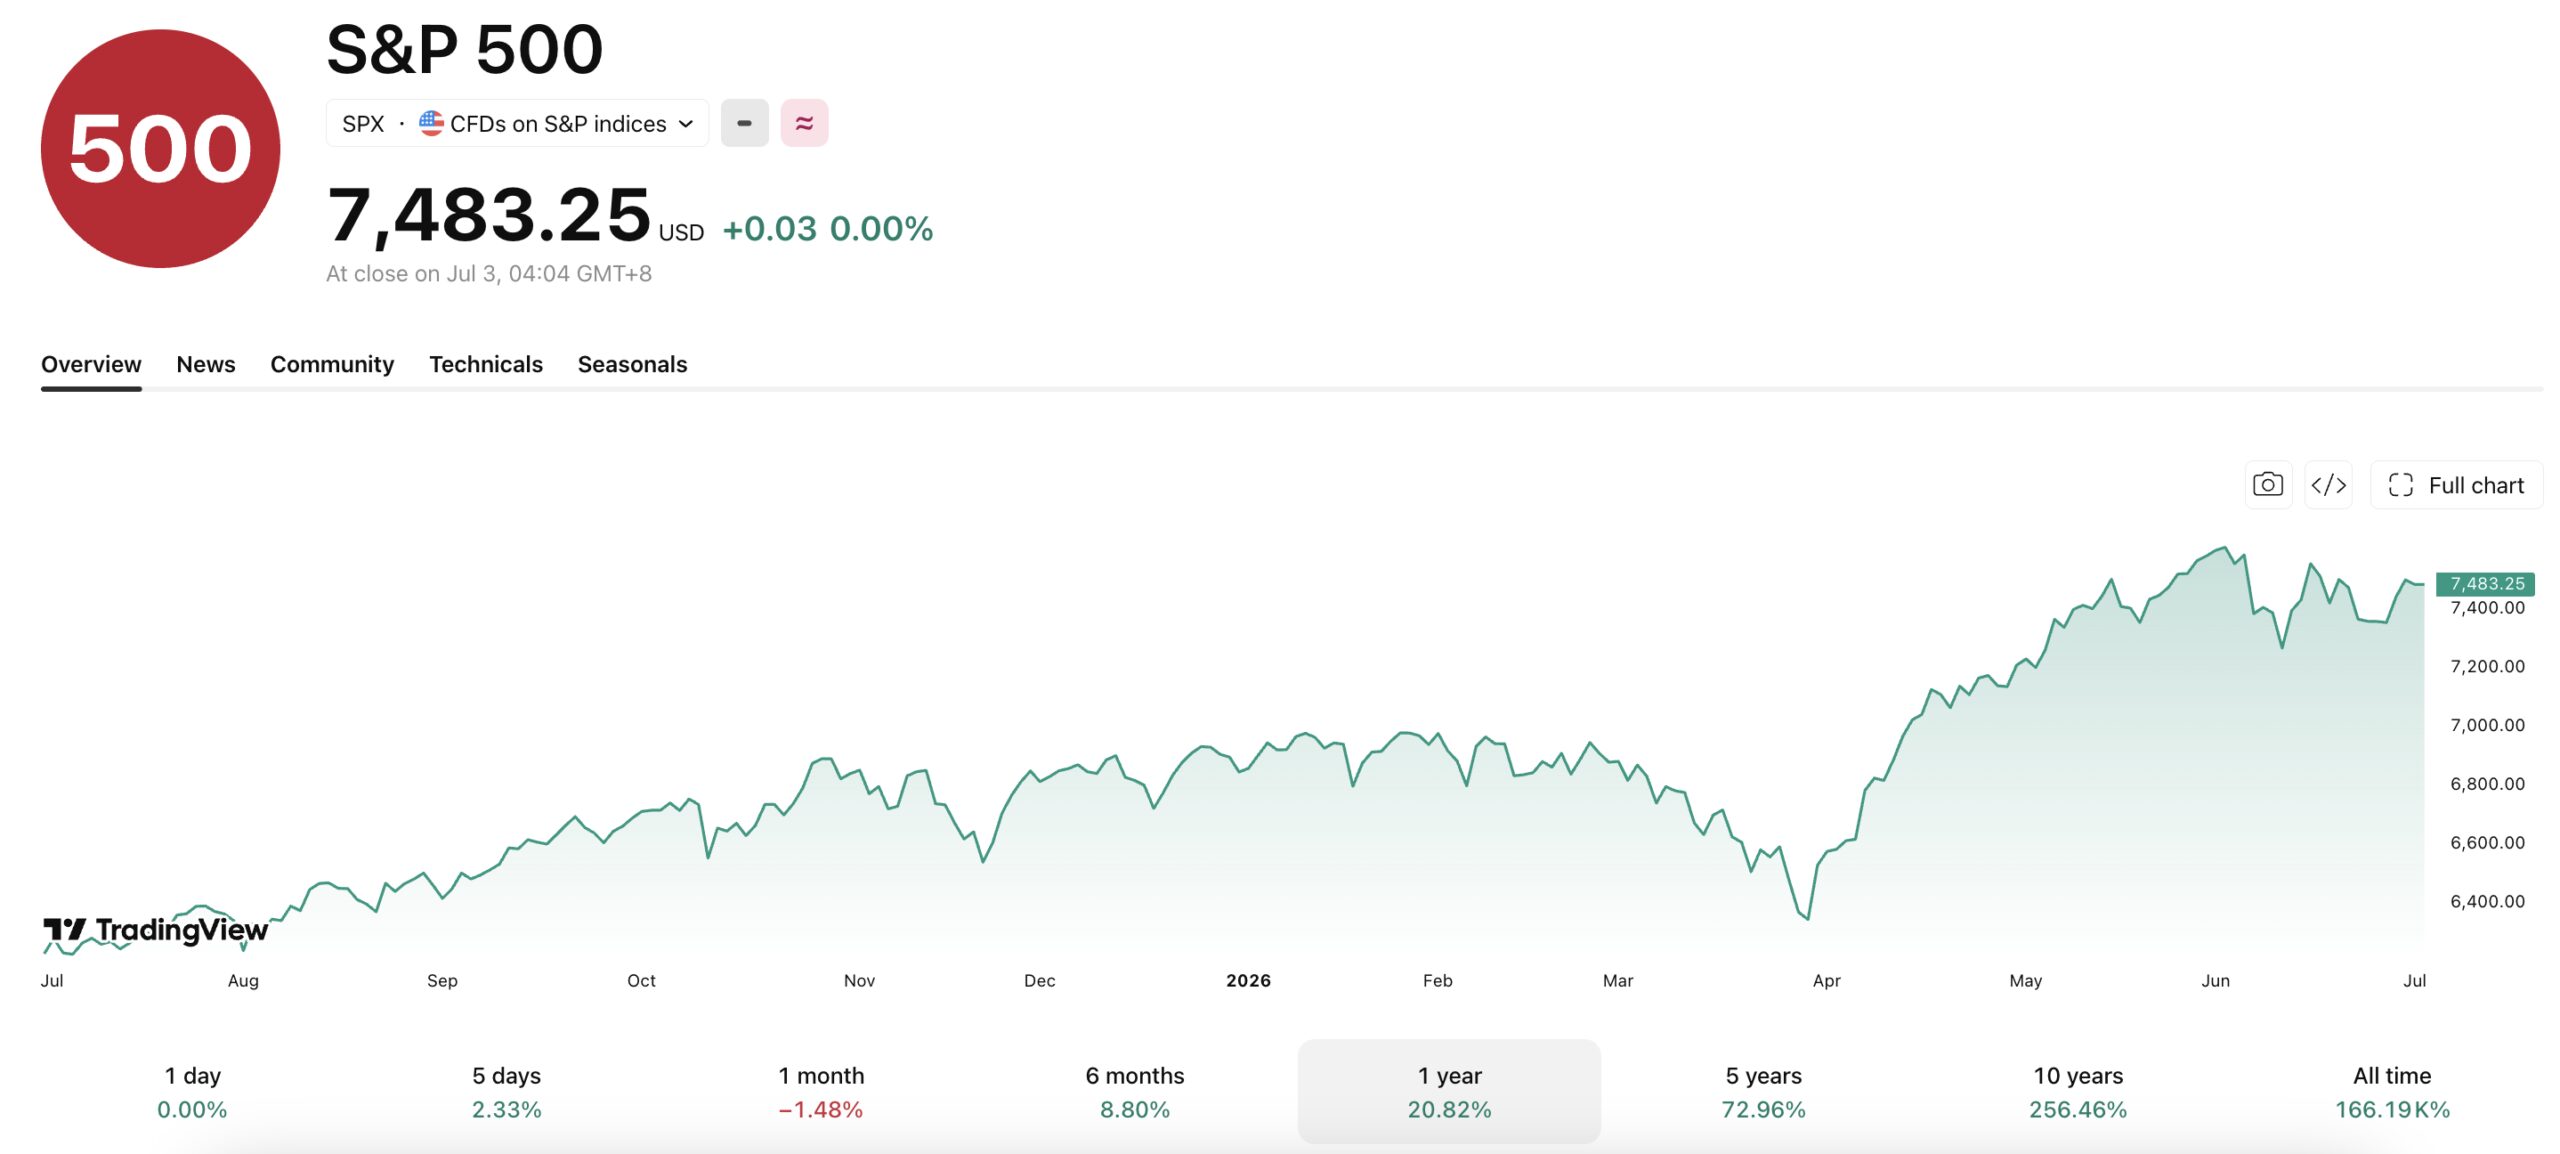Click the 7,400.00 price axis label
Image resolution: width=2560 pixels, height=1154 pixels.
click(2487, 608)
